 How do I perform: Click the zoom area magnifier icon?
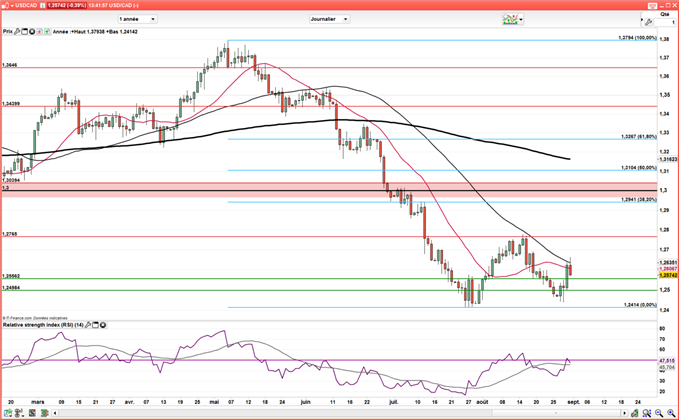point(647,413)
